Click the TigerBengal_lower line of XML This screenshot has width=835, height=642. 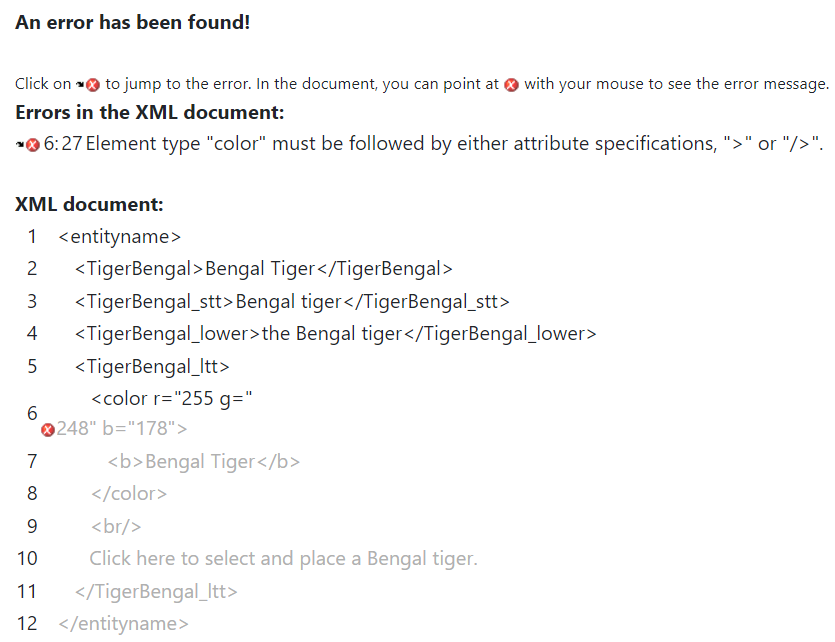pos(335,333)
